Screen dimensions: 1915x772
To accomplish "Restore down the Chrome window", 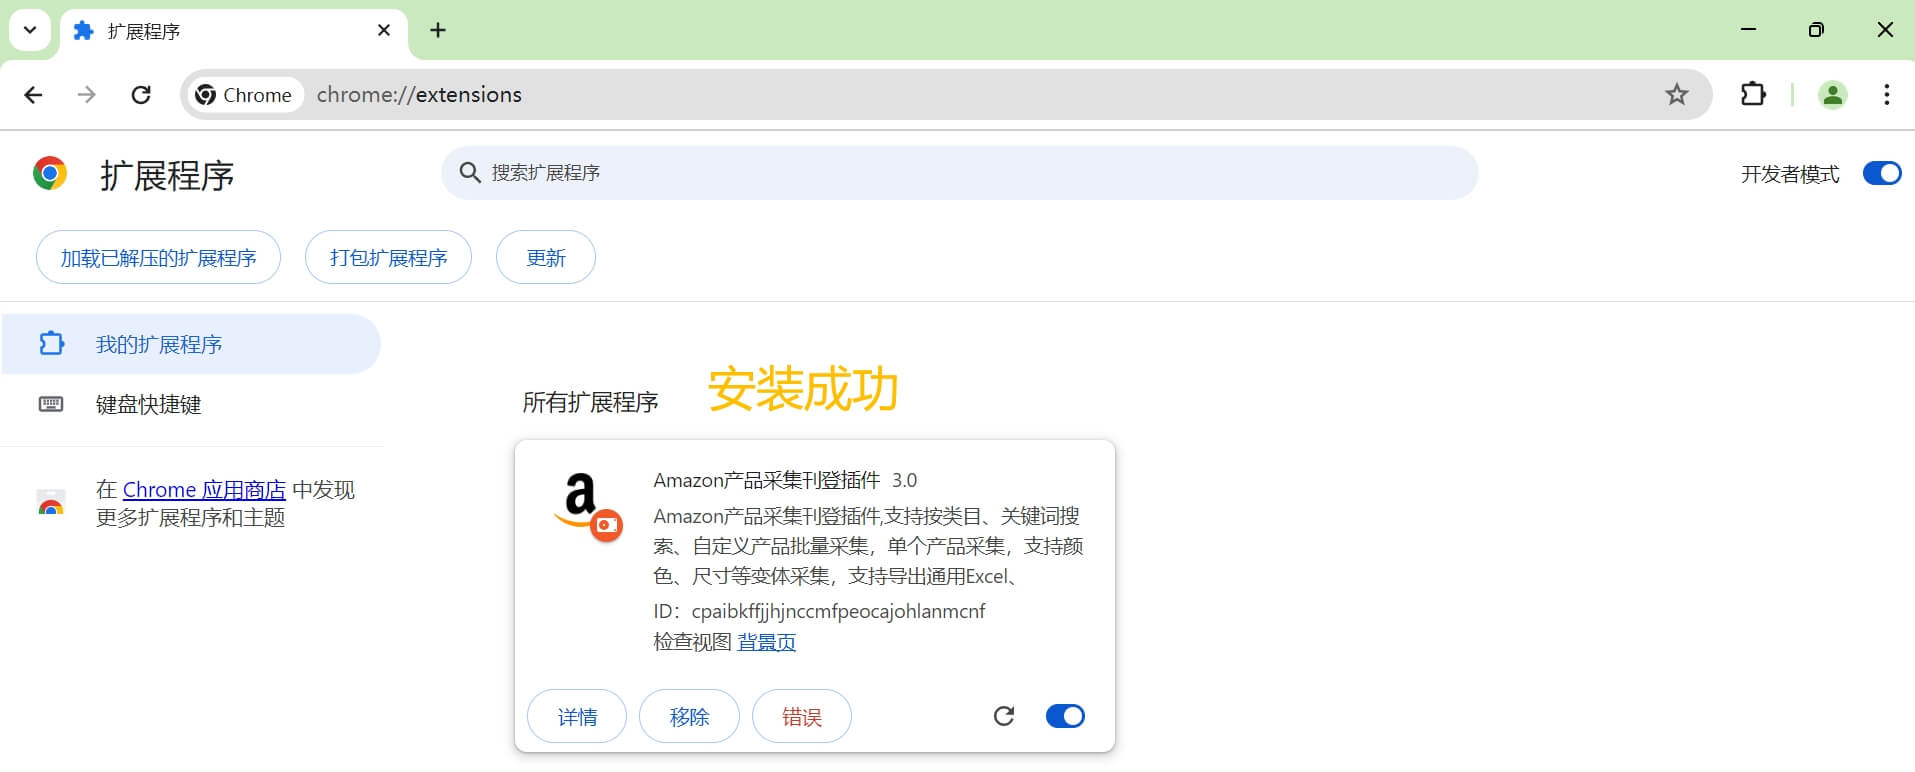I will pos(1816,30).
